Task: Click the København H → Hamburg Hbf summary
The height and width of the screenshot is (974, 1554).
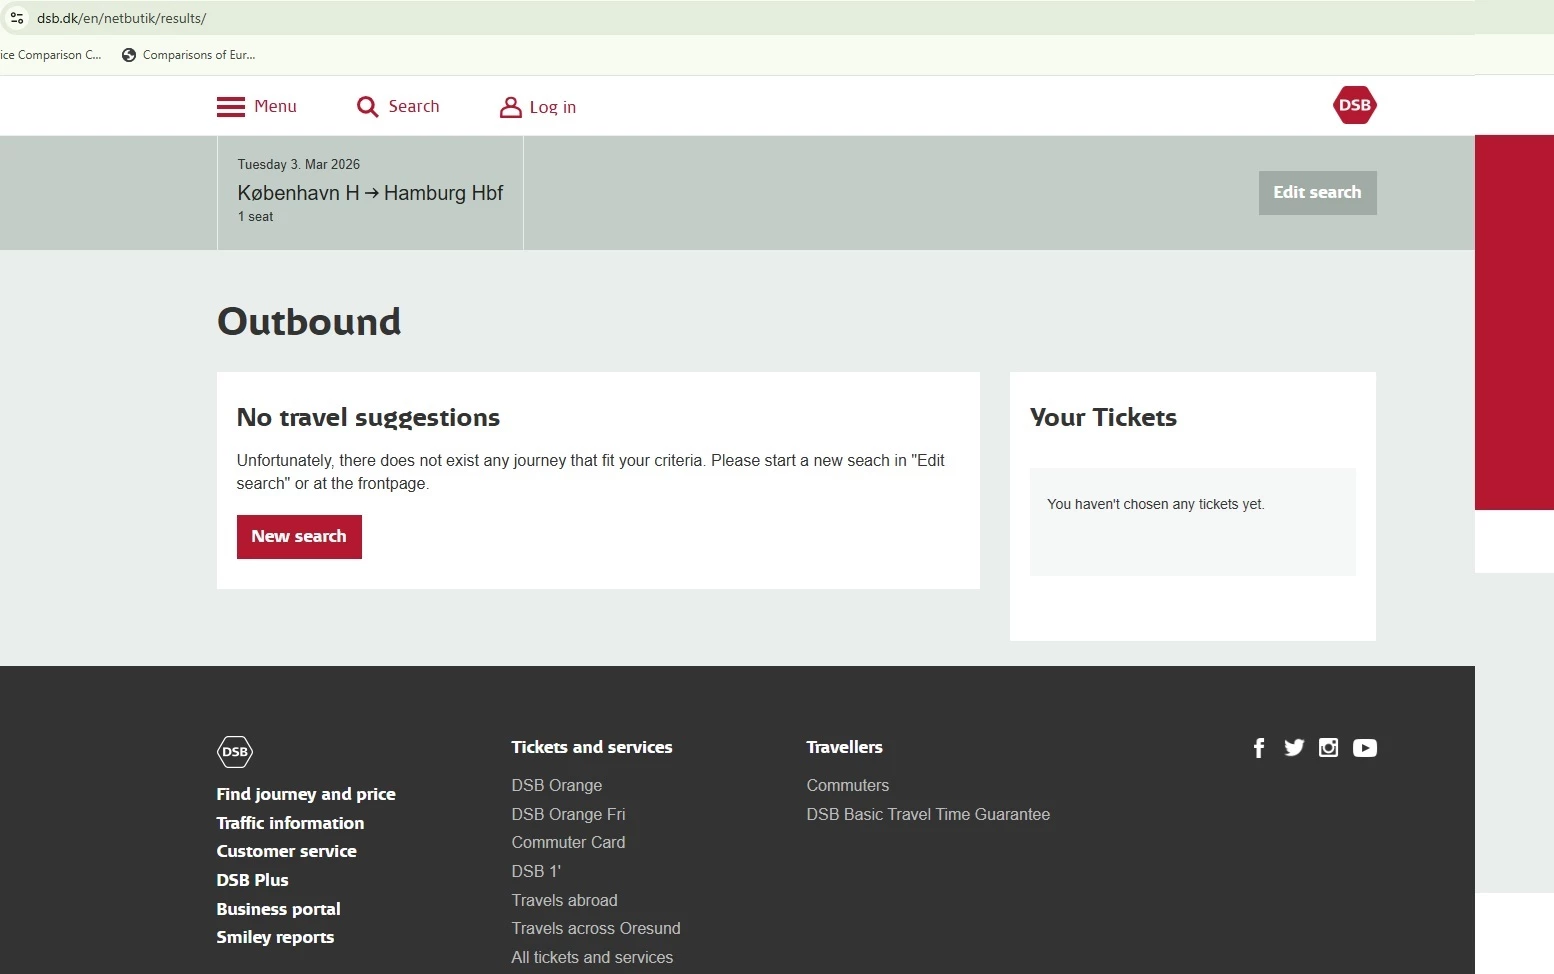Action: [370, 193]
